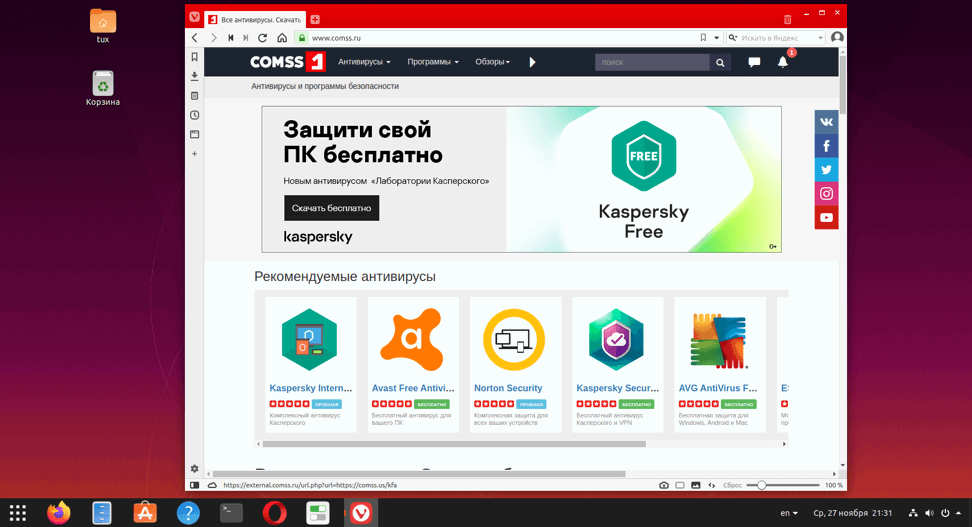Open the closed tabs trash can

coord(787,19)
